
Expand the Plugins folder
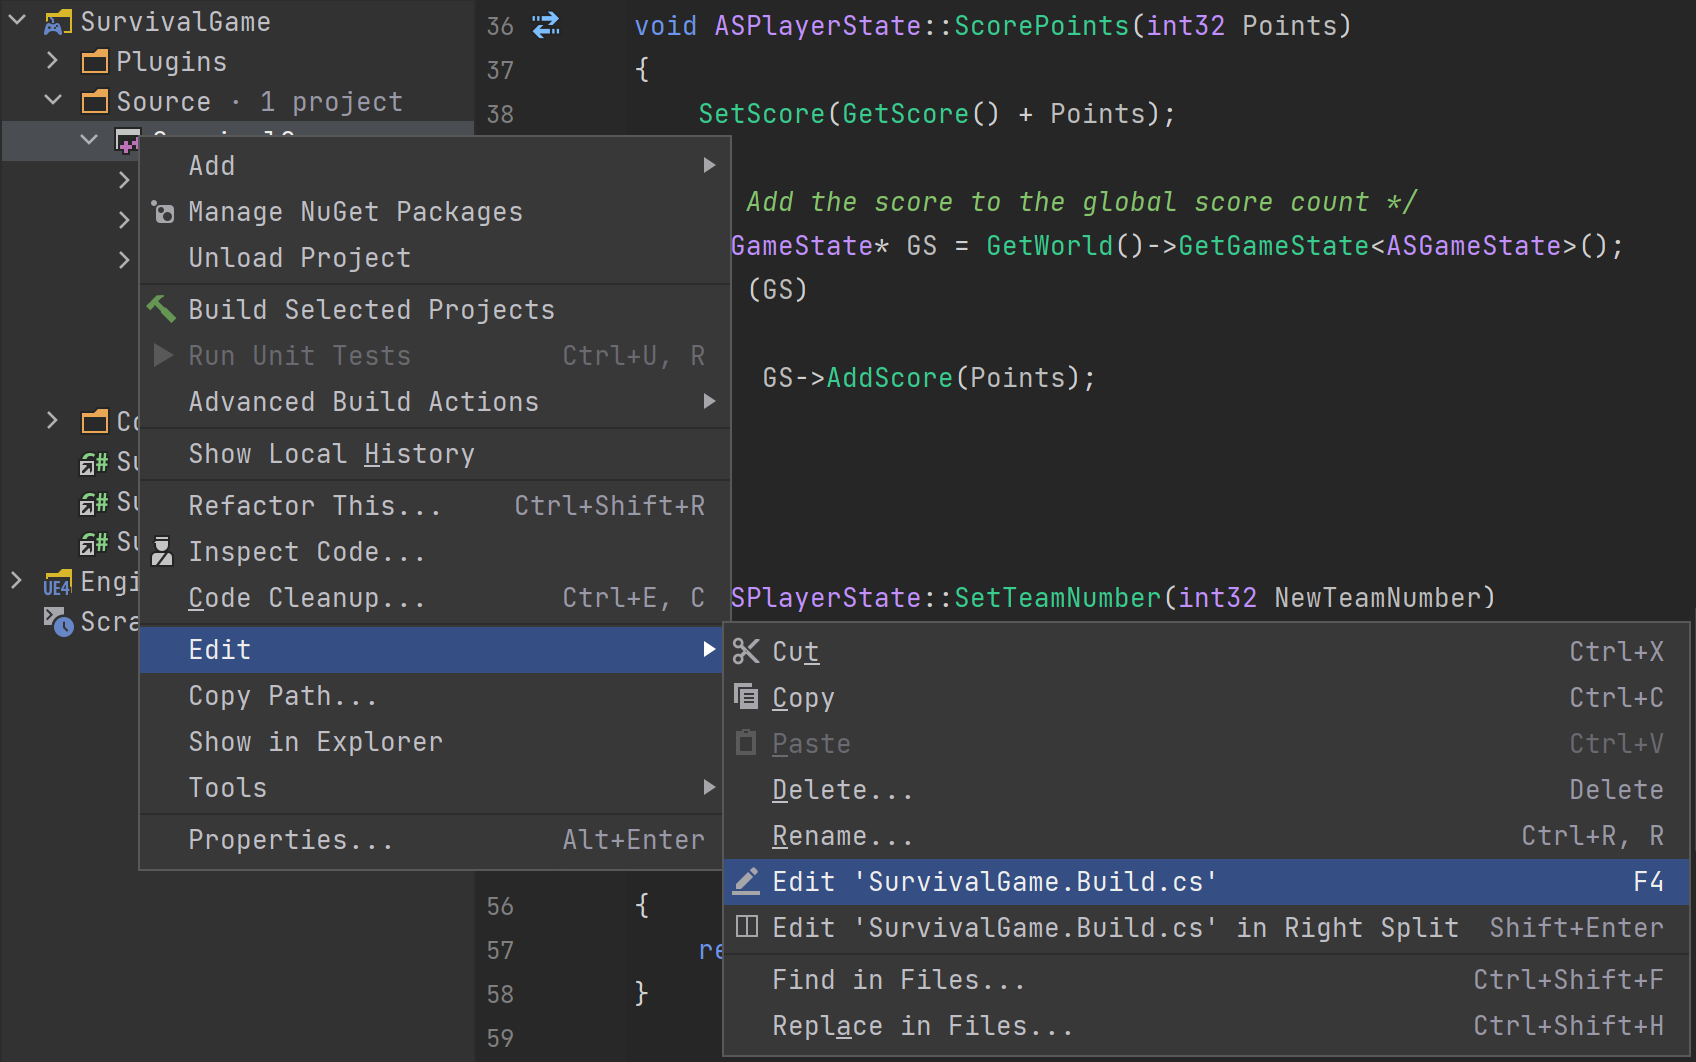pos(52,60)
